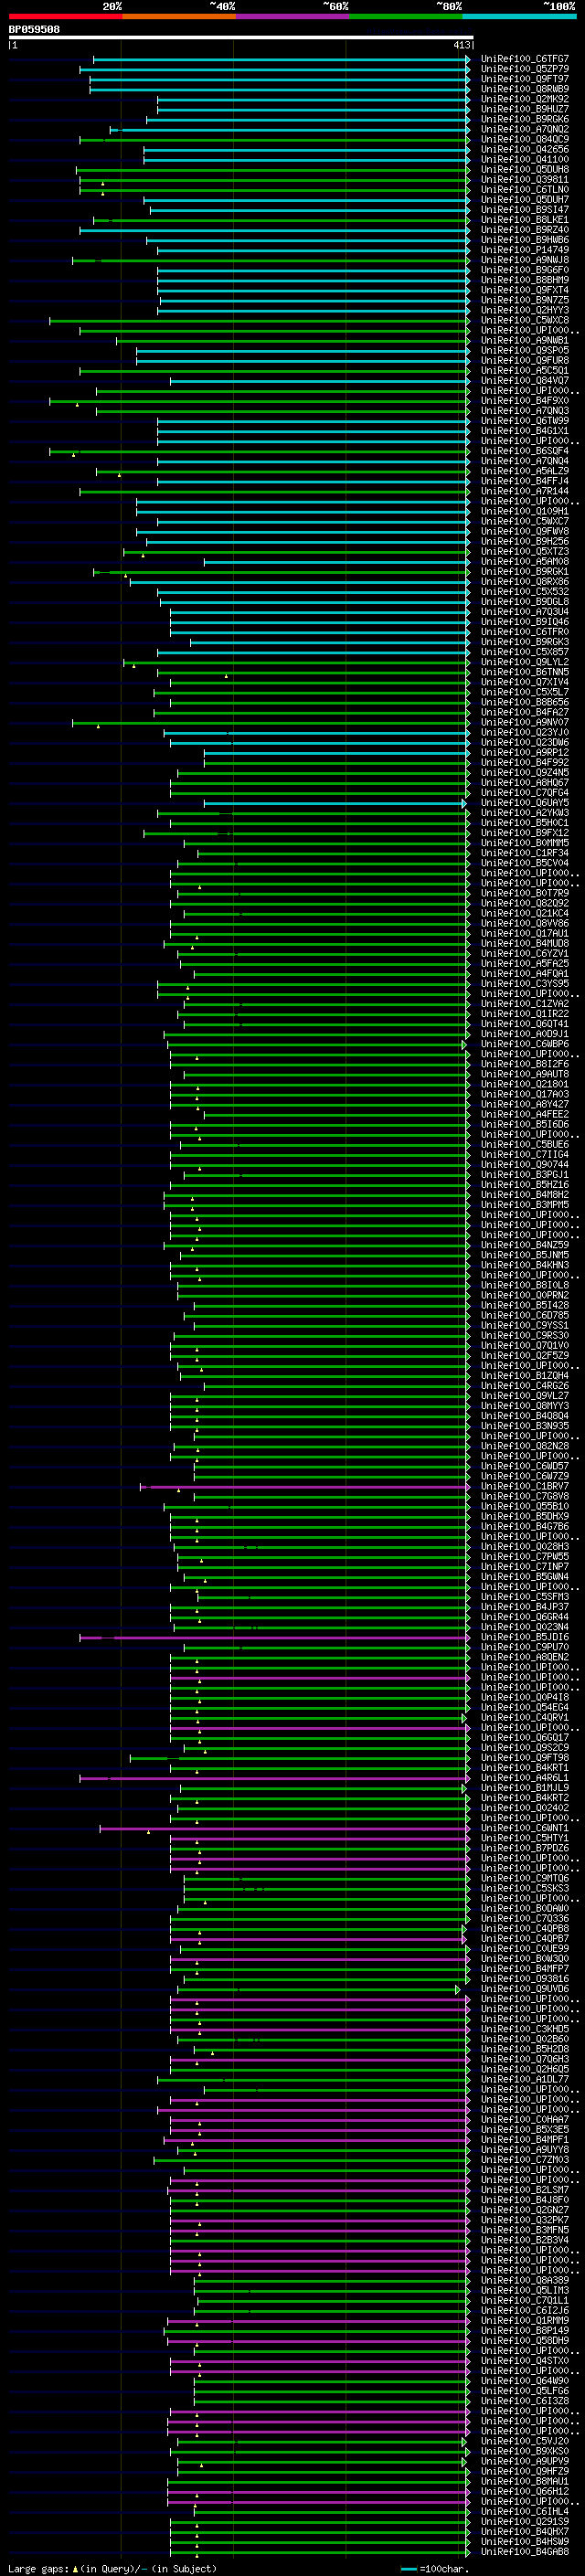This screenshot has height=2576, width=585.
Task: Select hit label UniRef100_C9PU70
Action: [x=524, y=1647]
